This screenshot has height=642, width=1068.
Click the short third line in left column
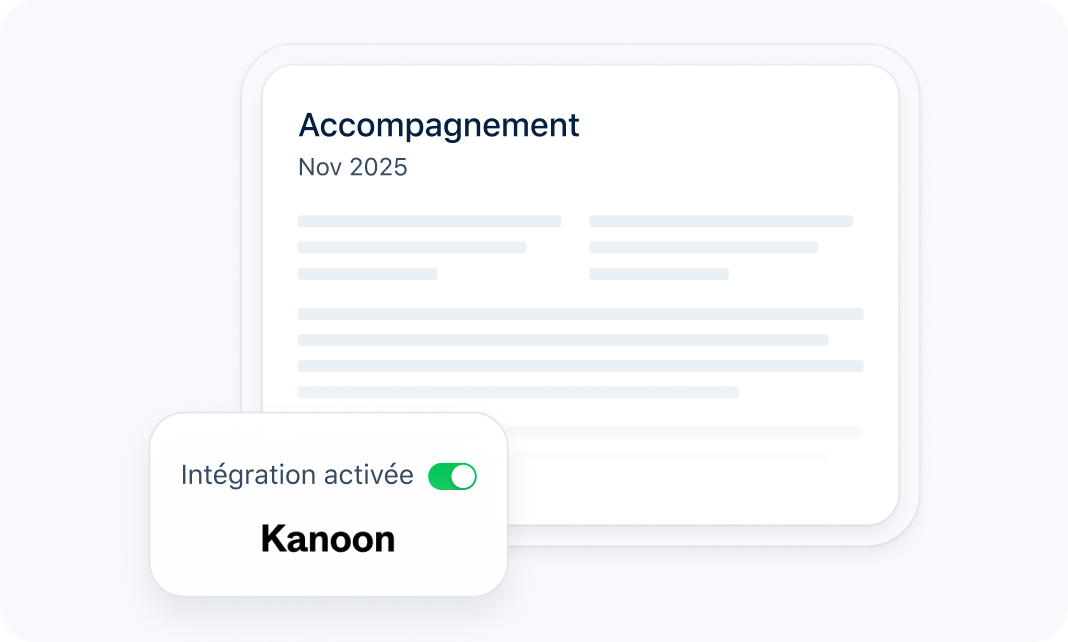point(367,273)
